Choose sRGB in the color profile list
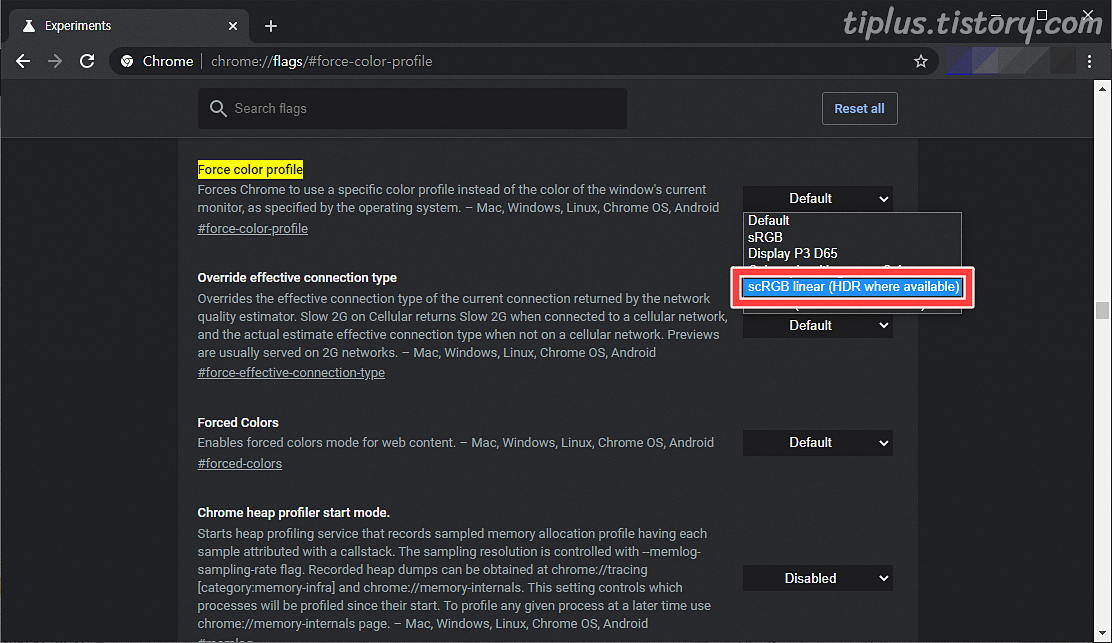1112x643 pixels. [x=852, y=237]
